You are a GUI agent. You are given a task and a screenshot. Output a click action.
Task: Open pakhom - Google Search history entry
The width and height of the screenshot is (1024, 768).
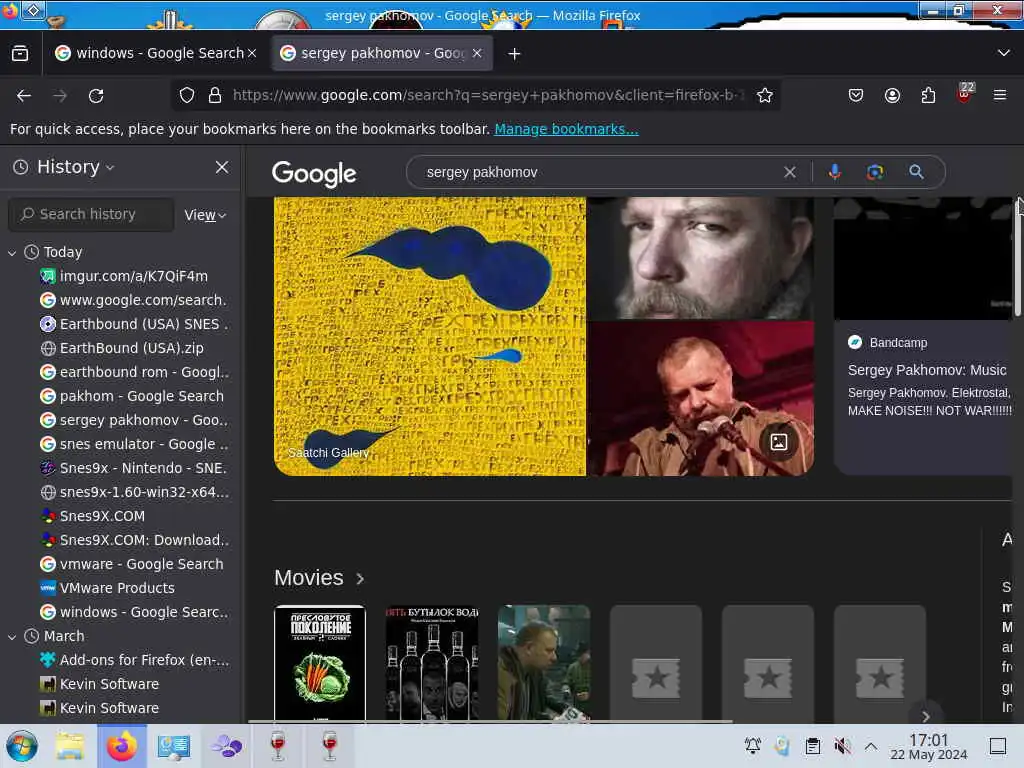134,396
